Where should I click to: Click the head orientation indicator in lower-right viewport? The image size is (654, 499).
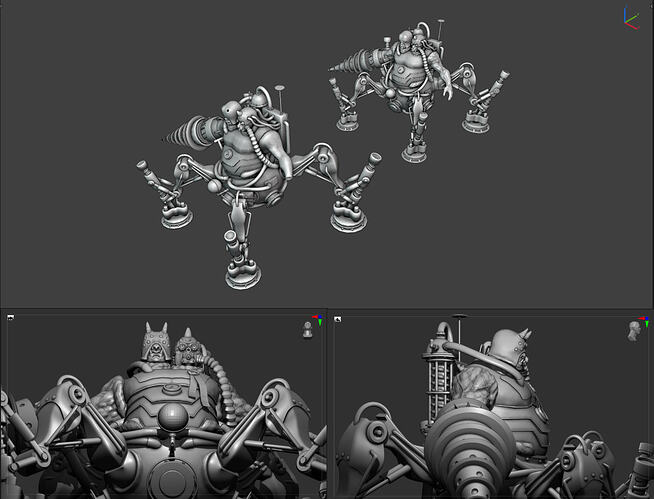(x=634, y=331)
